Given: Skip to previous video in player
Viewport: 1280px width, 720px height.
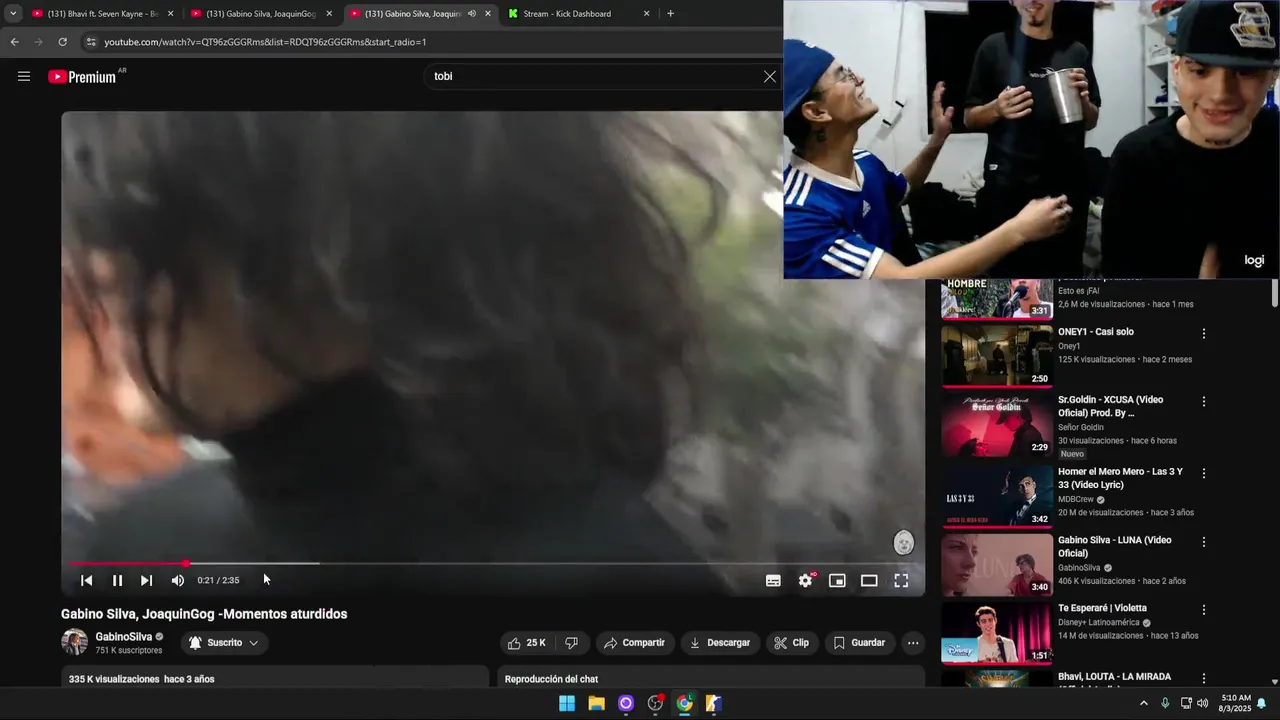Looking at the screenshot, I should (x=87, y=580).
